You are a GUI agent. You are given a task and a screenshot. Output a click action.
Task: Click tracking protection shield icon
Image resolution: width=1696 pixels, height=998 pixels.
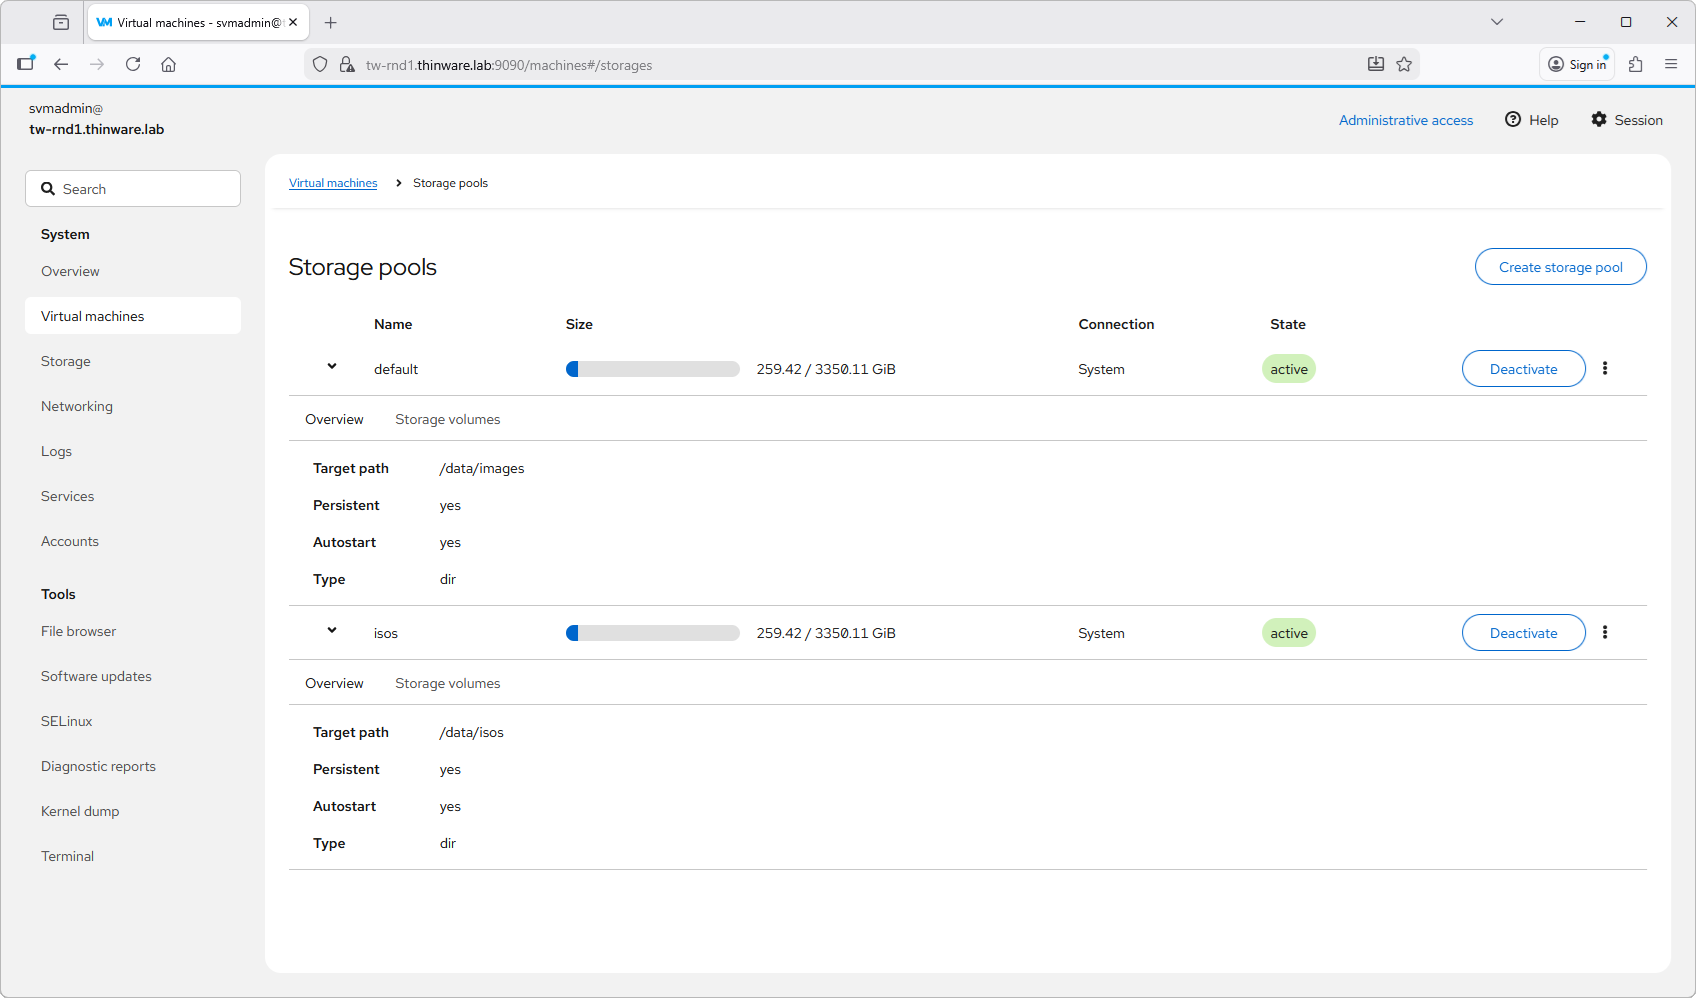click(x=320, y=64)
